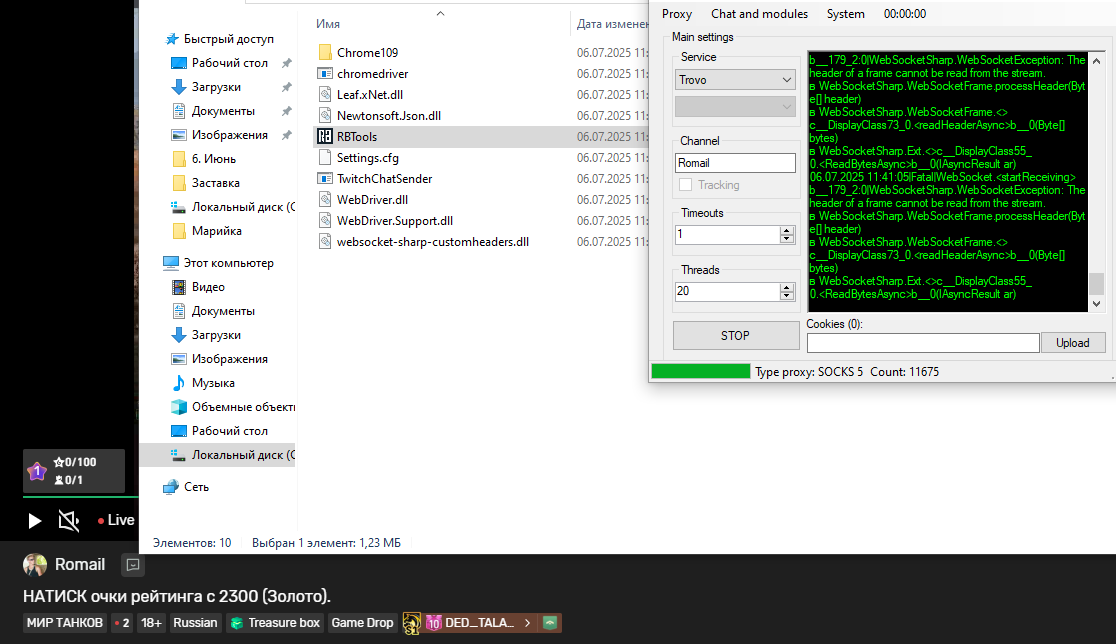Open the Chrome109 folder icon
The width and height of the screenshot is (1116, 644).
tap(325, 52)
